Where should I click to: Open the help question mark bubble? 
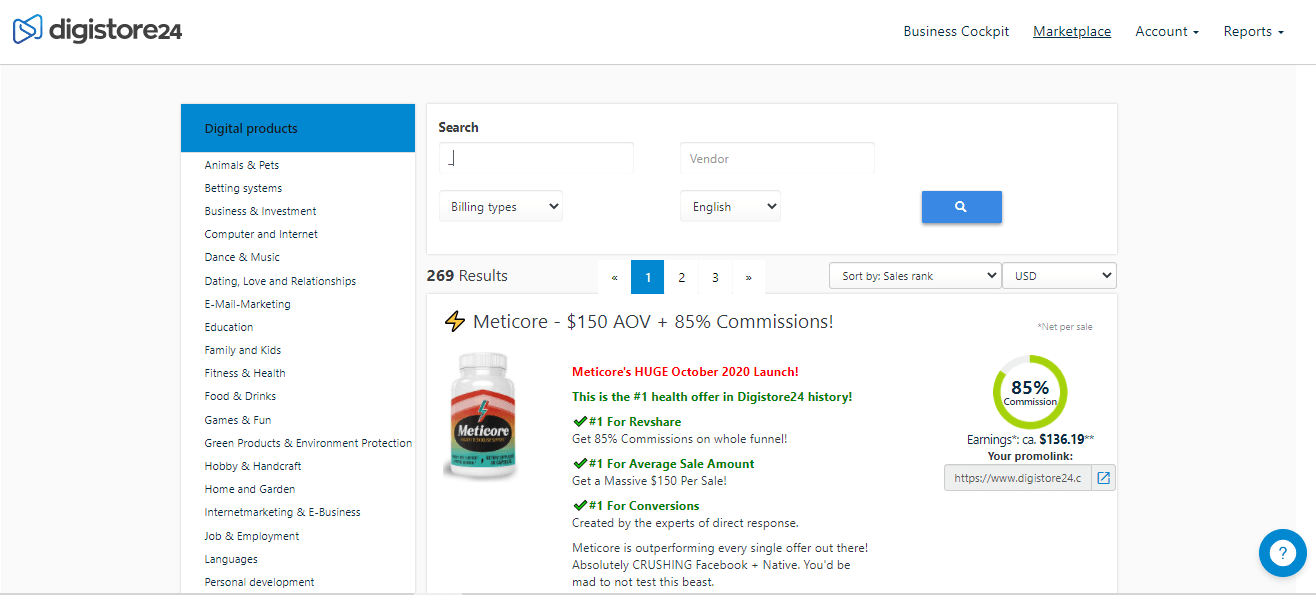coord(1282,553)
